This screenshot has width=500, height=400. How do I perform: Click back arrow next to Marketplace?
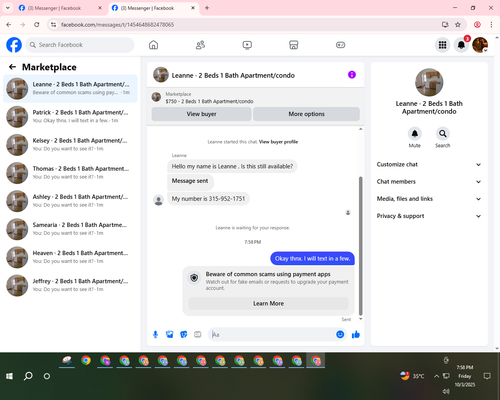coord(12,67)
